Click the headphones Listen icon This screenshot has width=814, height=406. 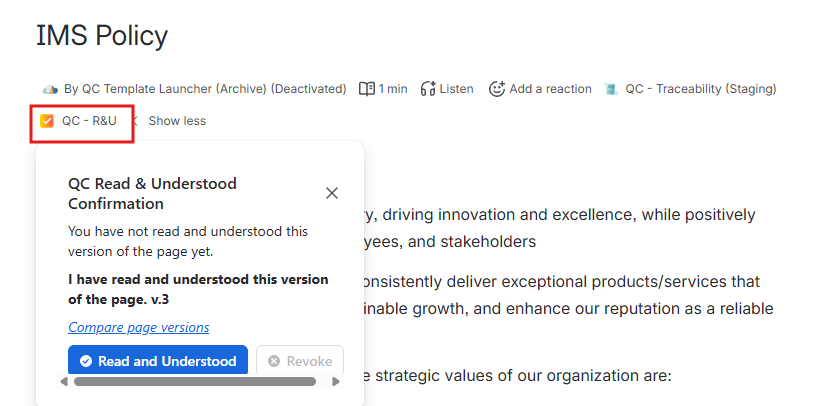428,89
